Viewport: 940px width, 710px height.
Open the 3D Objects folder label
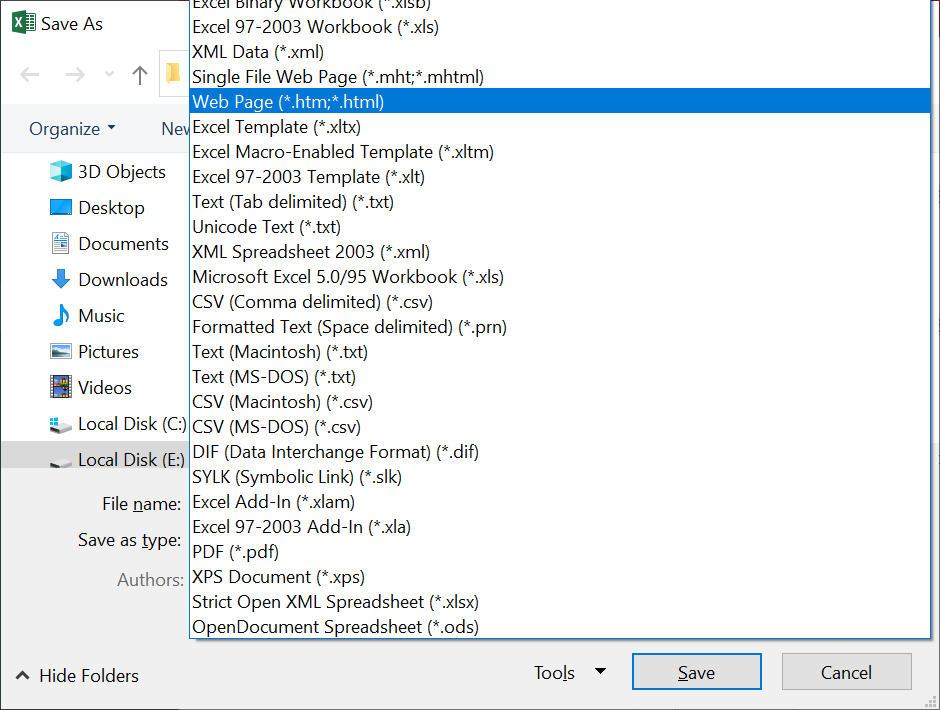click(x=122, y=172)
